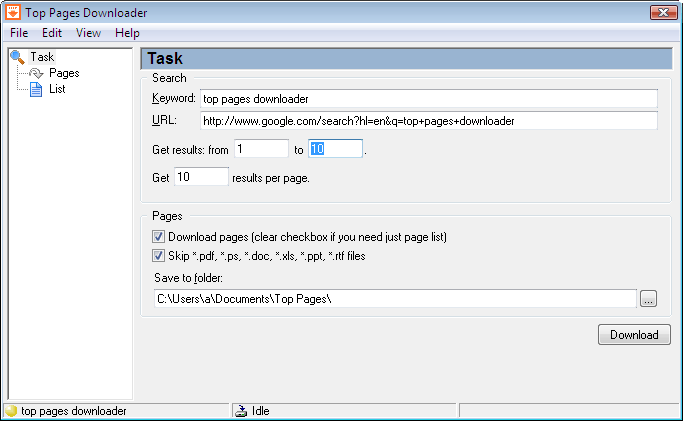Viewport: 683px width, 421px height.
Task: Click 'top pages downloader' text in status bar
Action: [x=74, y=411]
